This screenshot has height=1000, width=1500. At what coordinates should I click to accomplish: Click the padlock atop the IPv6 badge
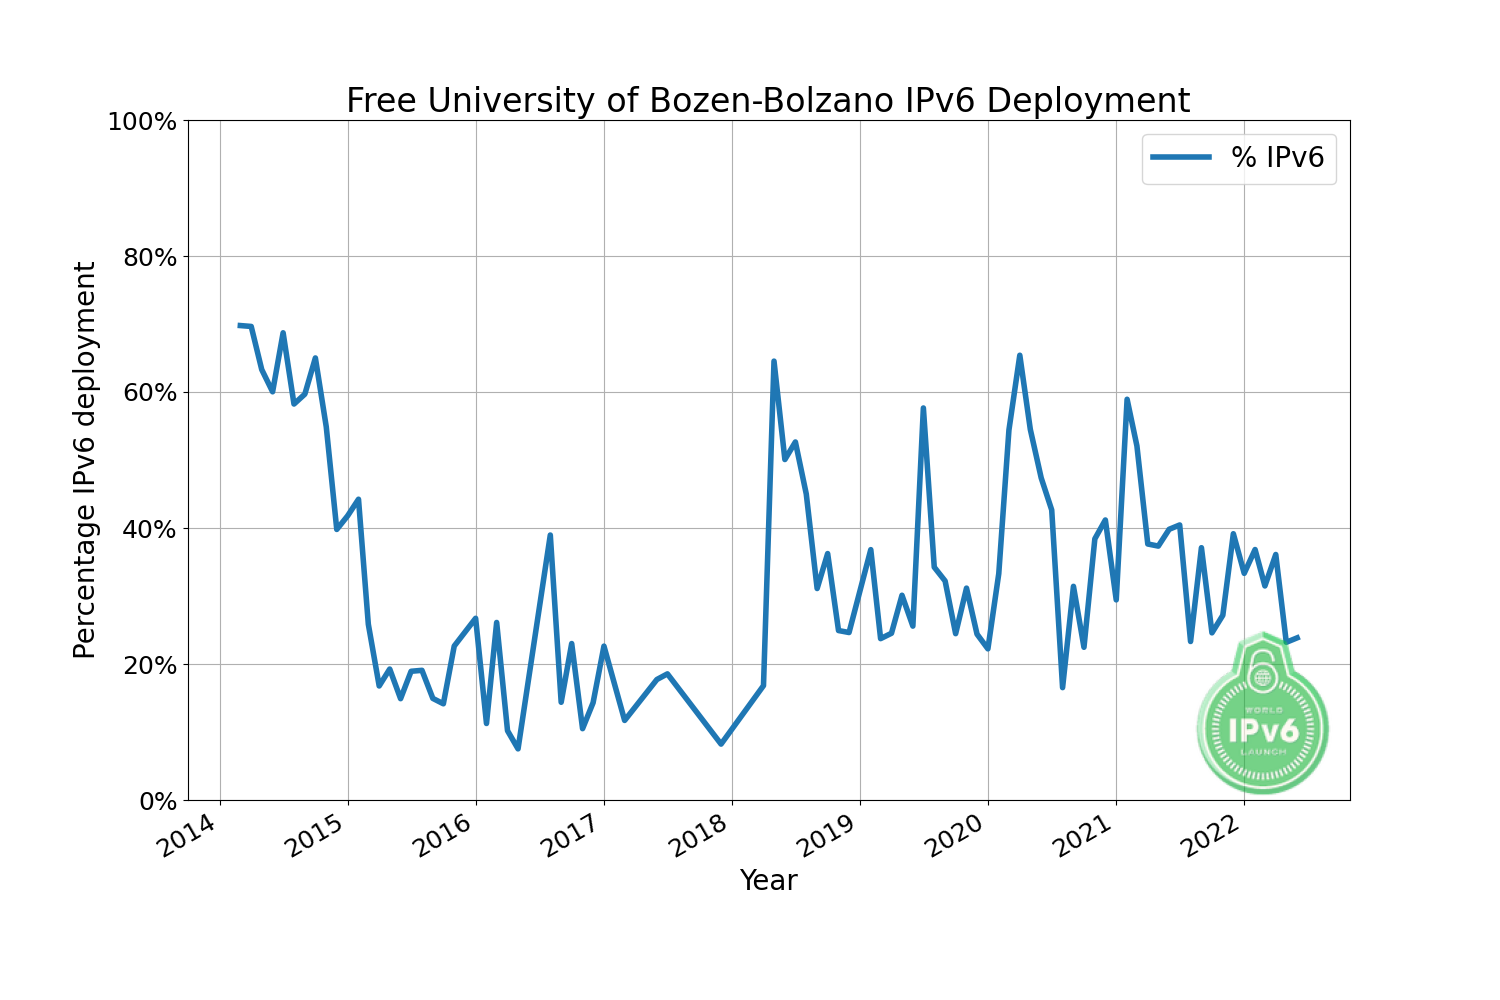(x=1263, y=670)
